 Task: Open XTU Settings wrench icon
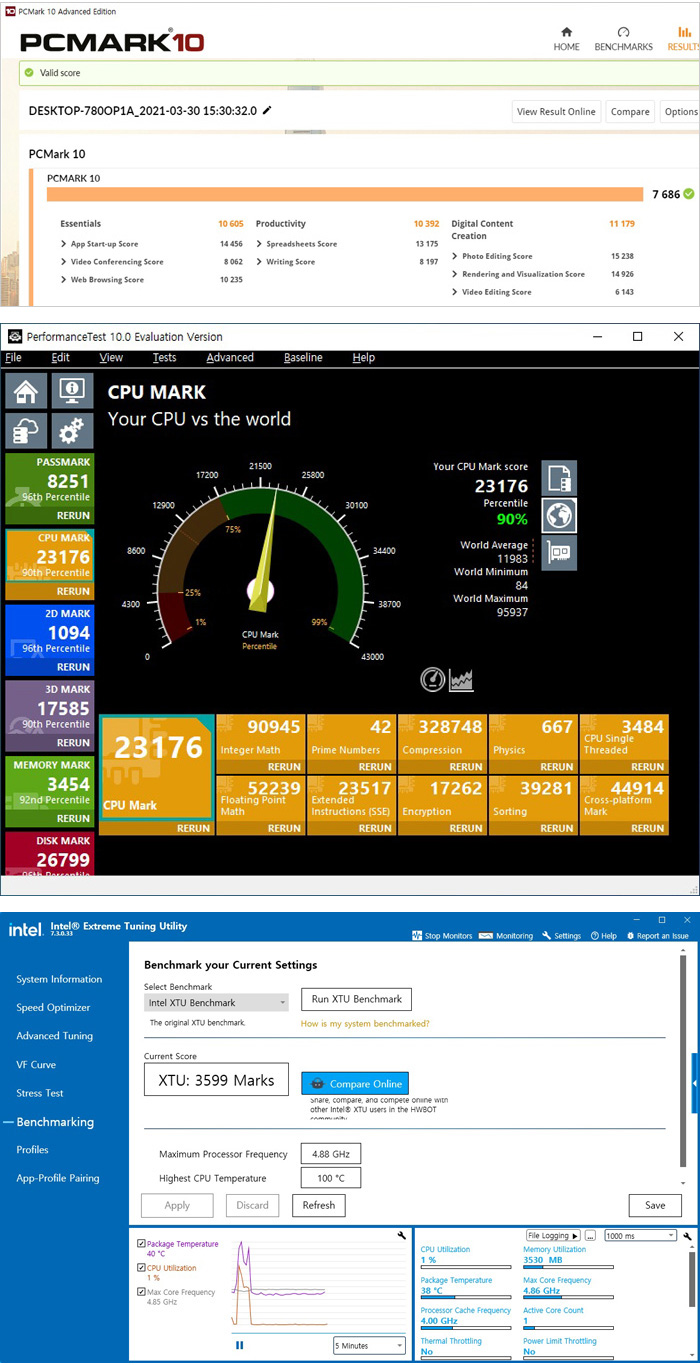(x=547, y=936)
